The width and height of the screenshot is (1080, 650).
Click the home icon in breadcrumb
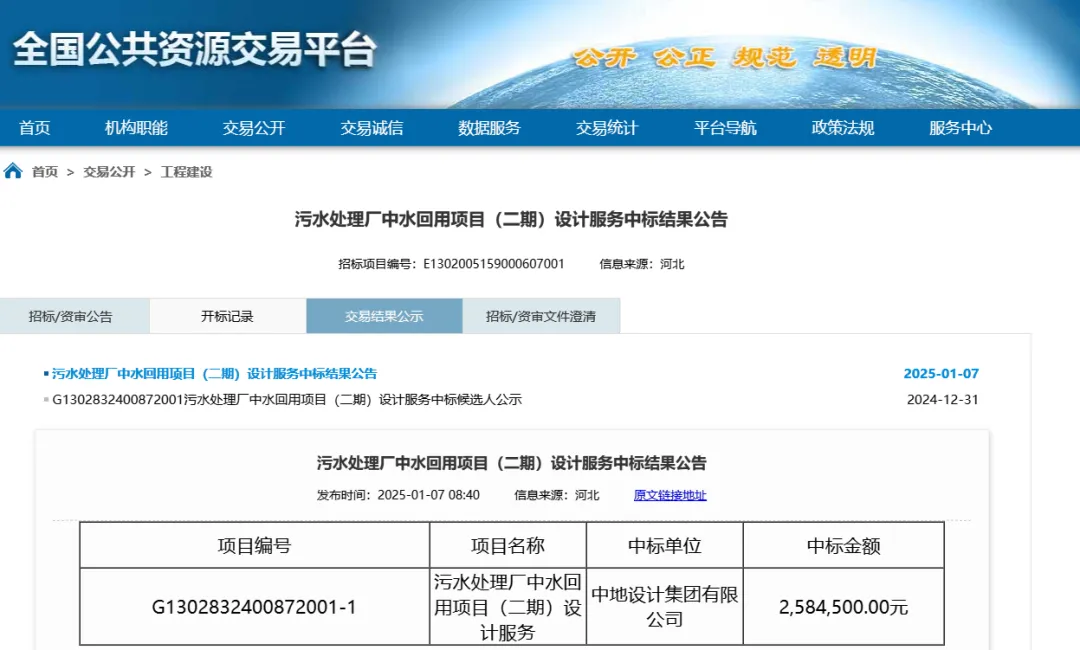coord(13,171)
